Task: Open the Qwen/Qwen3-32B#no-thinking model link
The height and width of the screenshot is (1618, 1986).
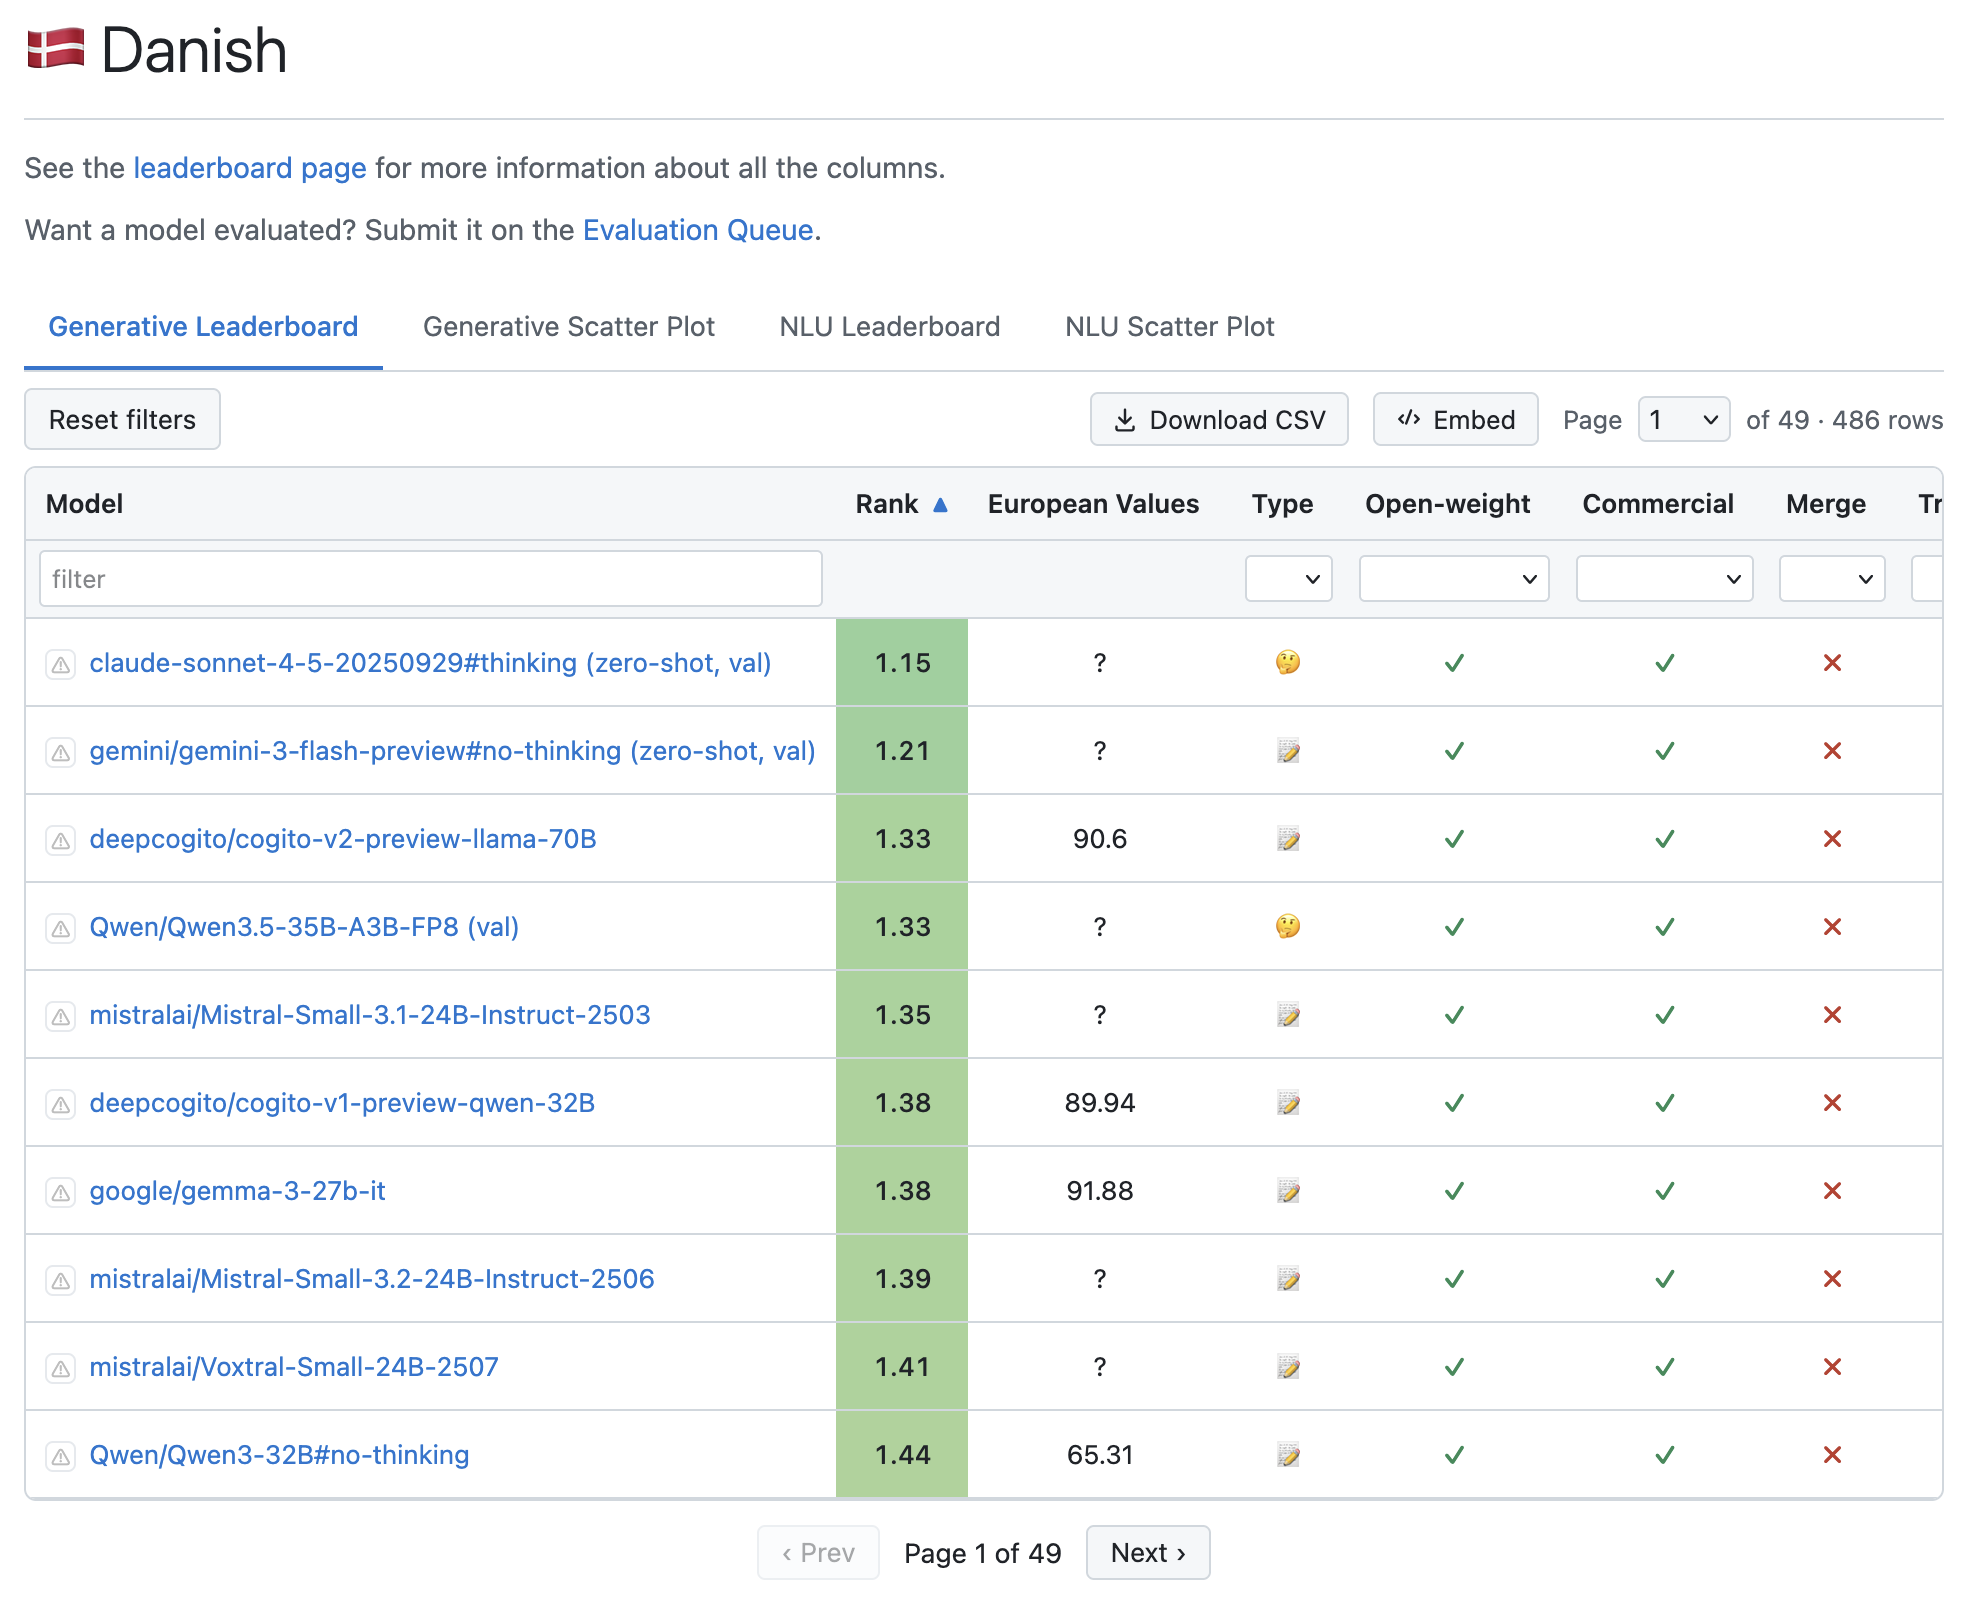Action: (x=279, y=1455)
